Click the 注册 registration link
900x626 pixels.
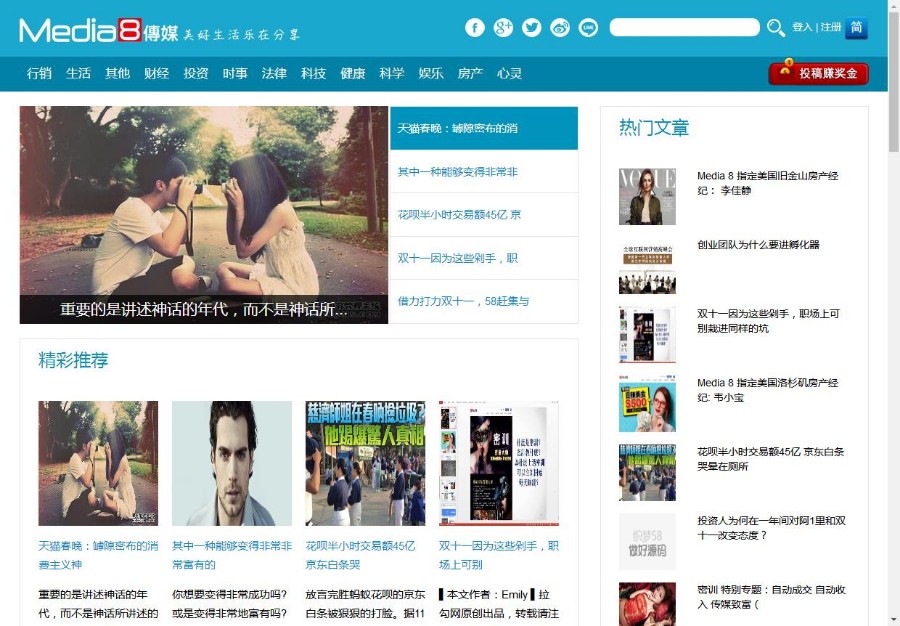829,28
